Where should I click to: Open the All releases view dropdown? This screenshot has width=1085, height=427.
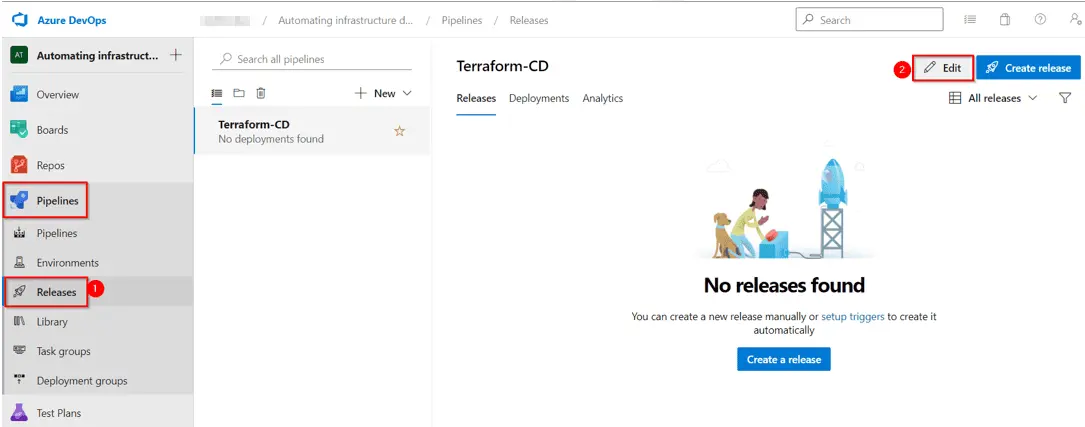click(993, 98)
